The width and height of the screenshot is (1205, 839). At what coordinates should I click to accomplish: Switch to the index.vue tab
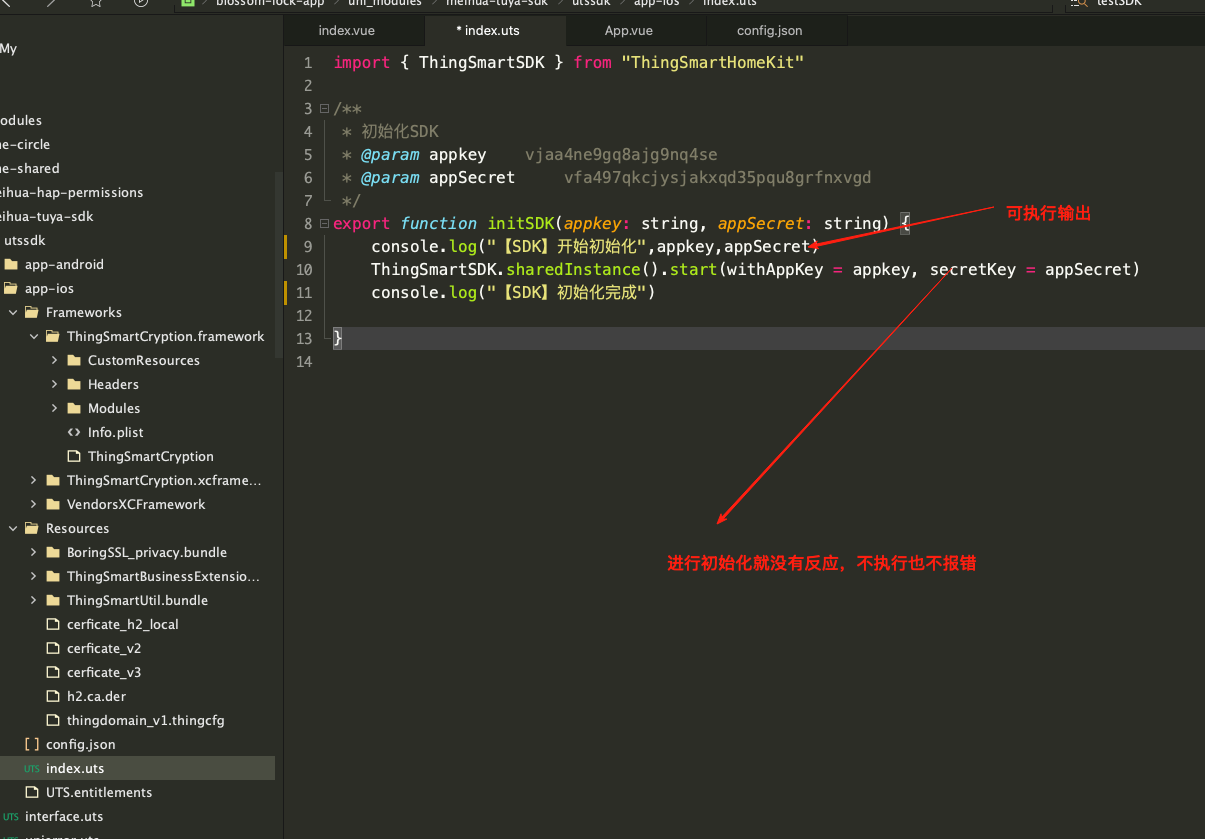click(346, 31)
